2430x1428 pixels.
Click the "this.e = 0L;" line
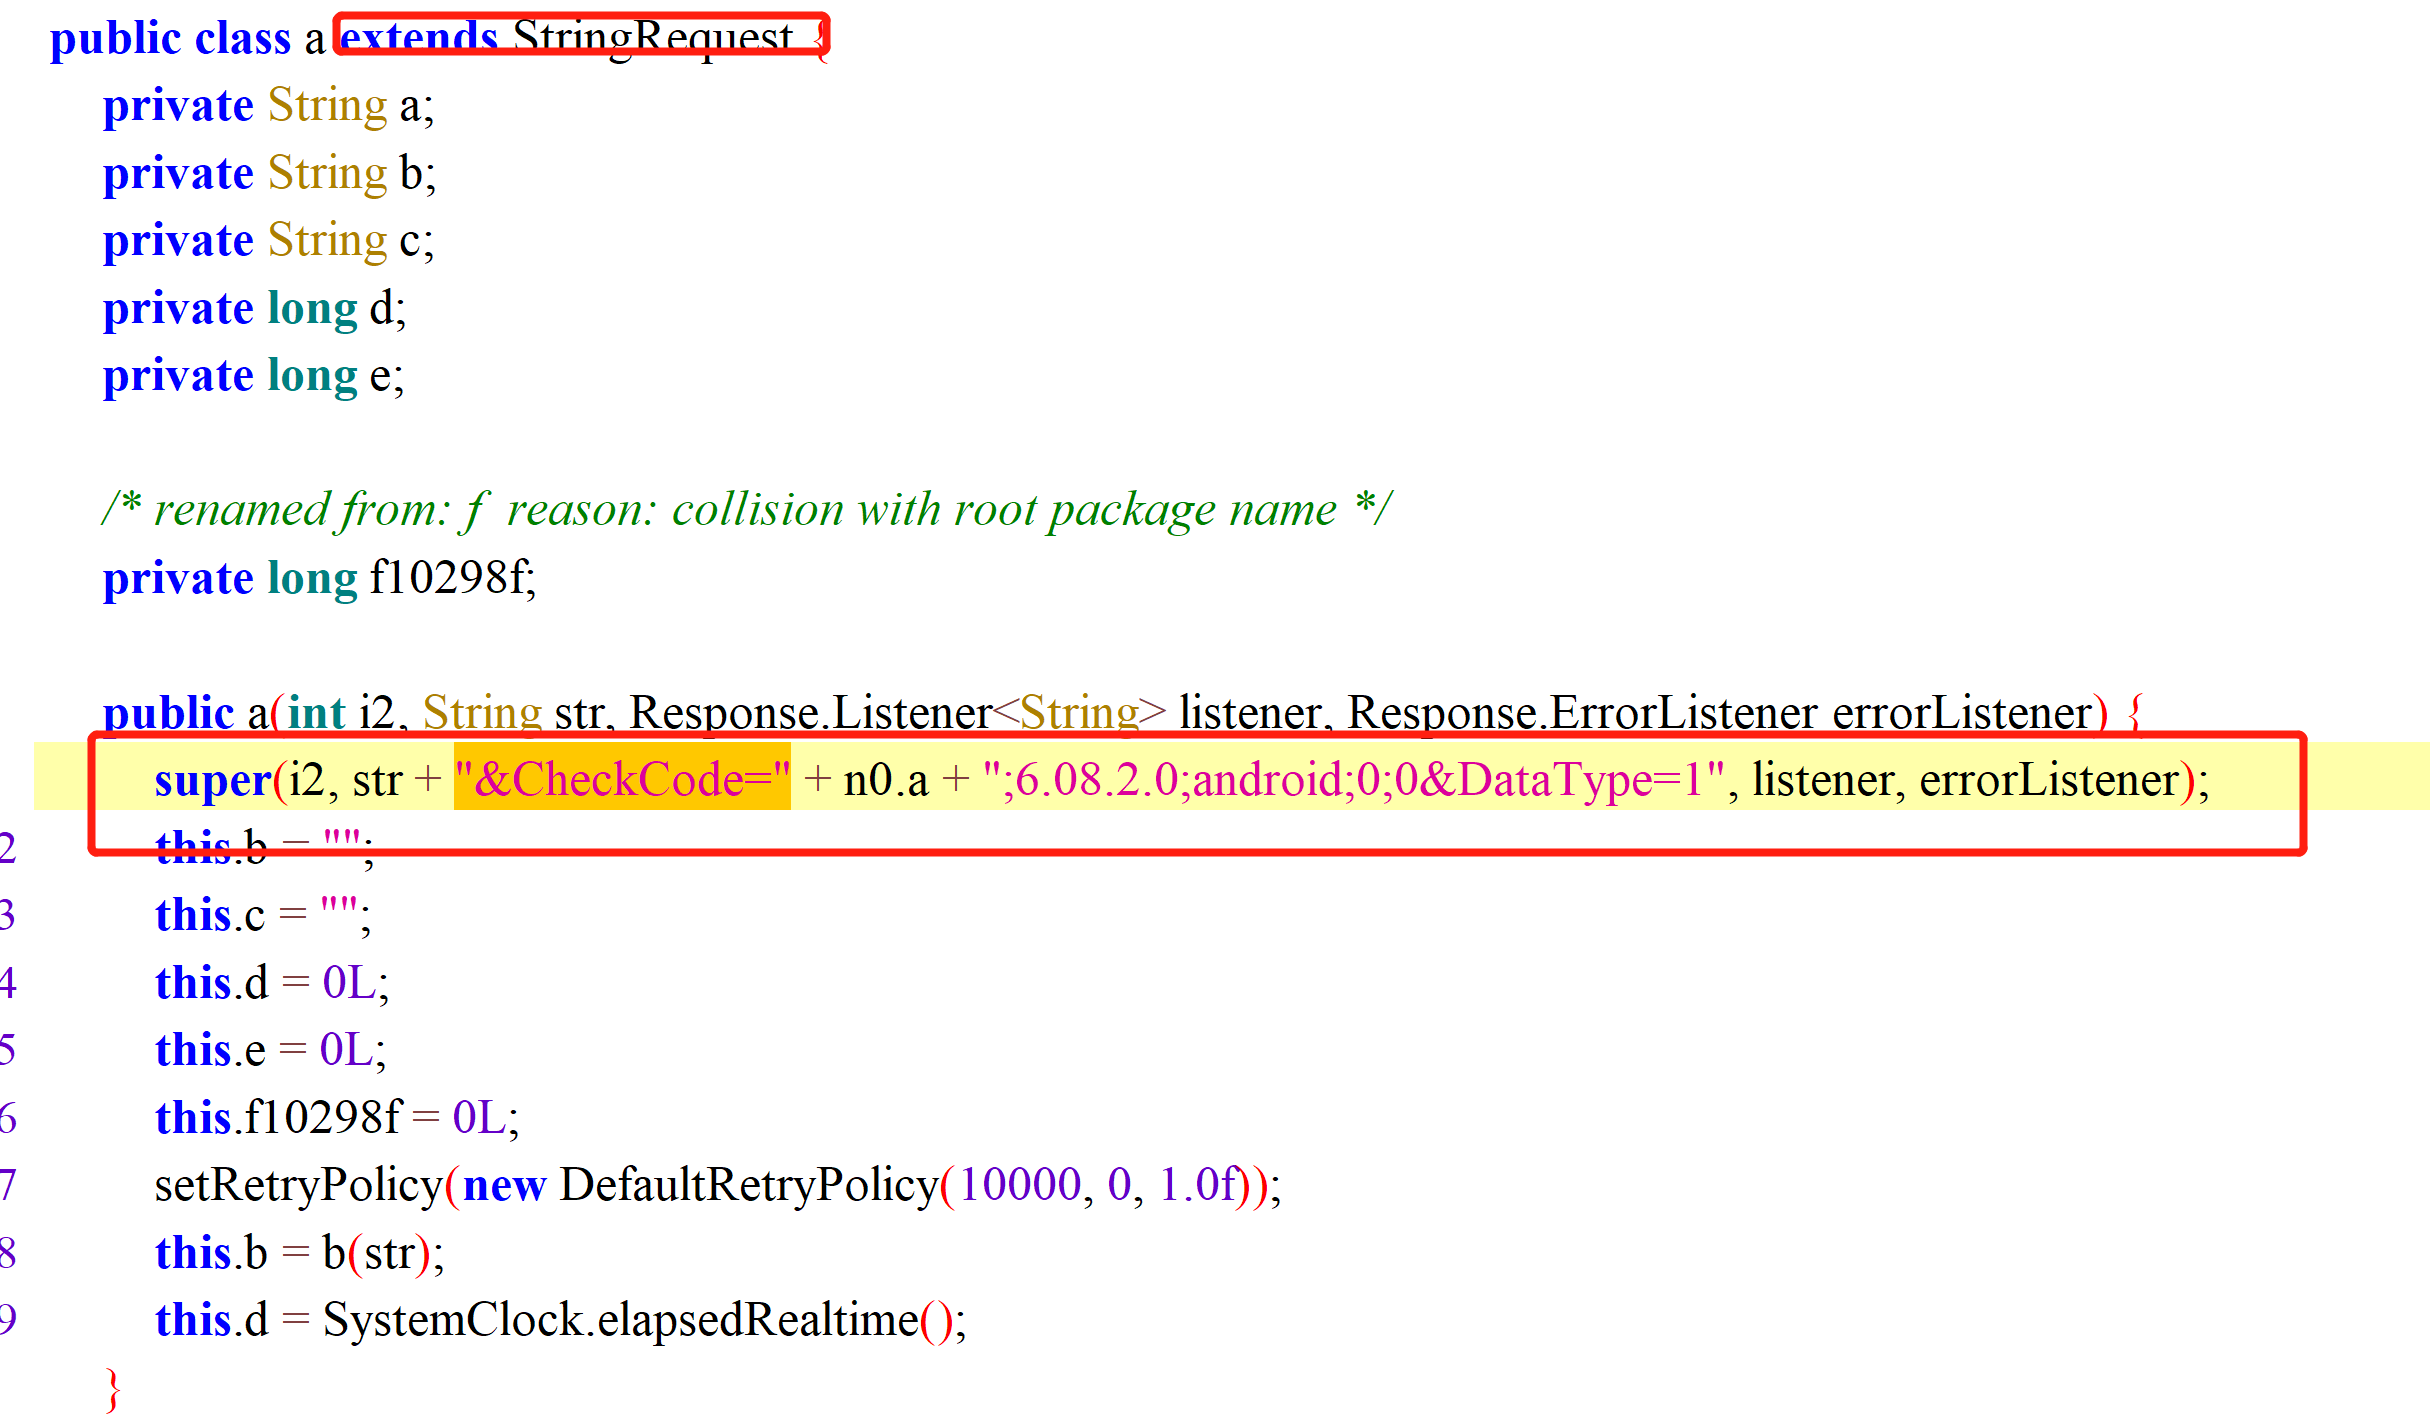pyautogui.click(x=271, y=1051)
